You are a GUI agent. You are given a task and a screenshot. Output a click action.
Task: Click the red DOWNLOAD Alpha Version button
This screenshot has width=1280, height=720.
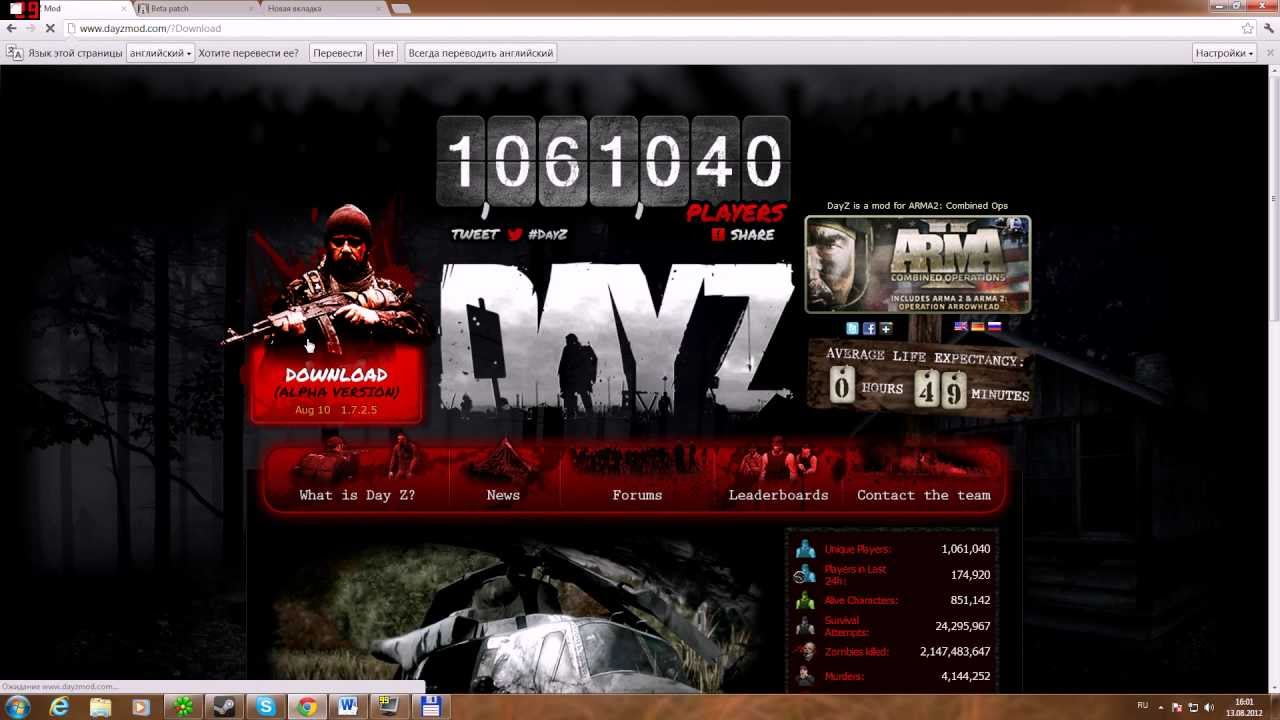pos(336,384)
